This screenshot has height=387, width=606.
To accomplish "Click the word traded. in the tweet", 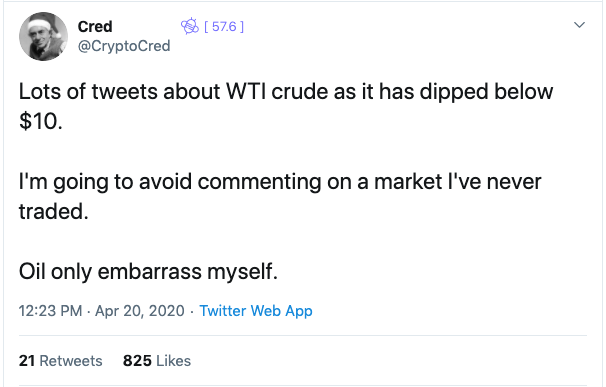I will pyautogui.click(x=54, y=212).
